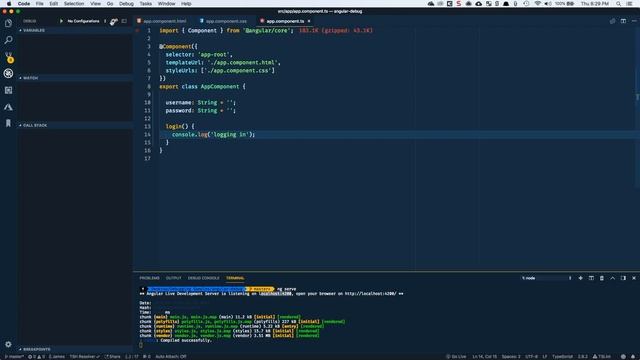
Task: Open the Azure view in activity bar
Action: [8, 107]
